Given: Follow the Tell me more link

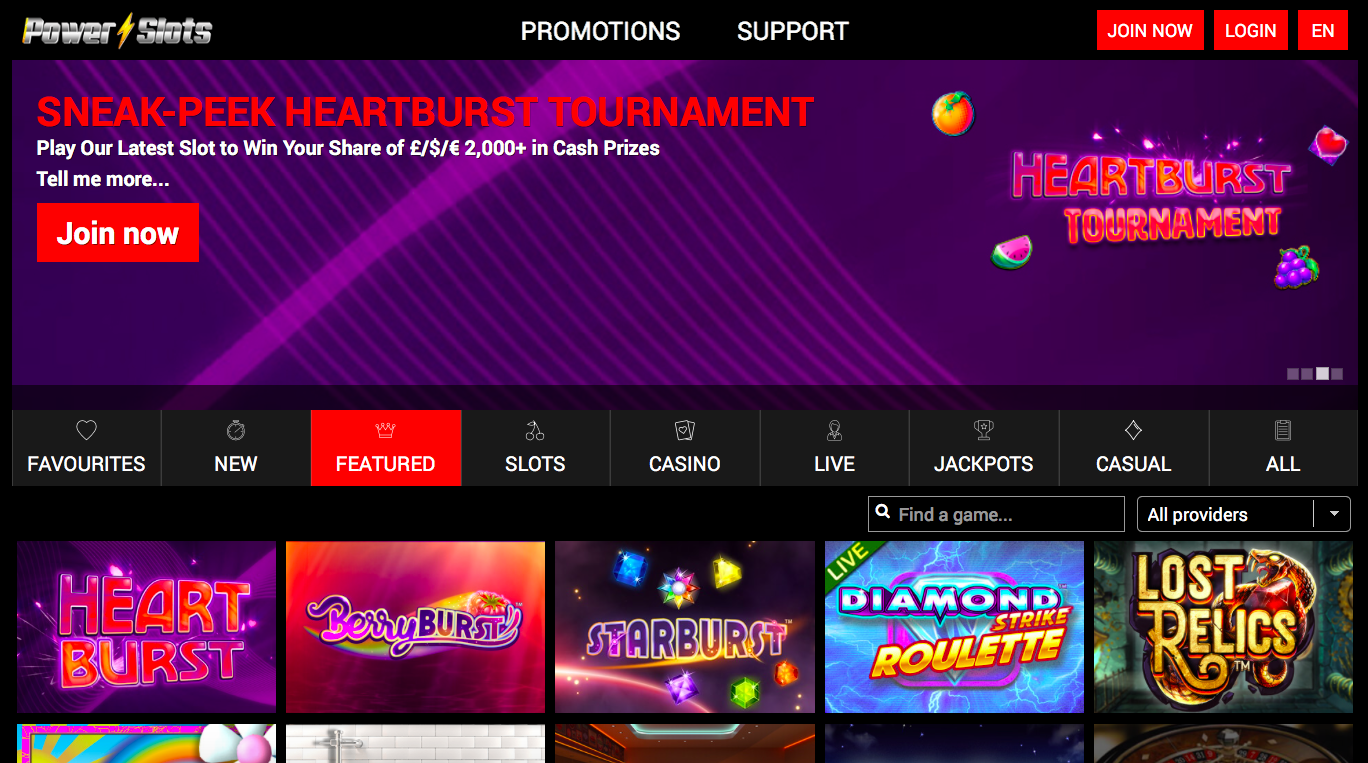Looking at the screenshot, I should (103, 179).
